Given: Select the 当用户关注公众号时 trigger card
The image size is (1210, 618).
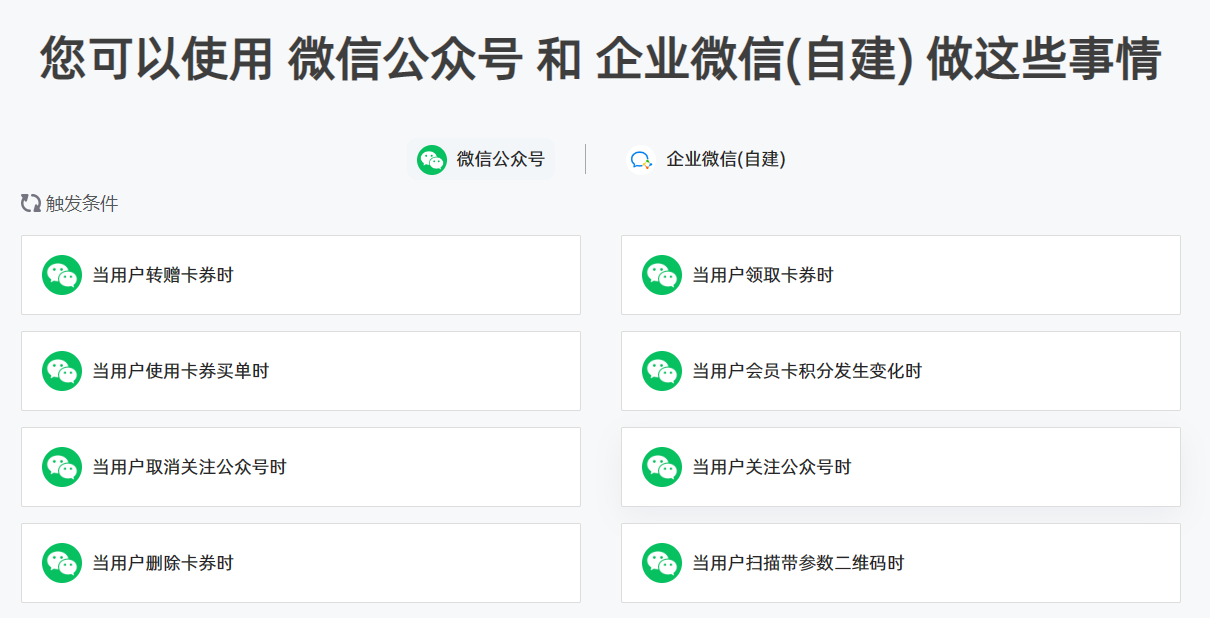Looking at the screenshot, I should (x=901, y=467).
